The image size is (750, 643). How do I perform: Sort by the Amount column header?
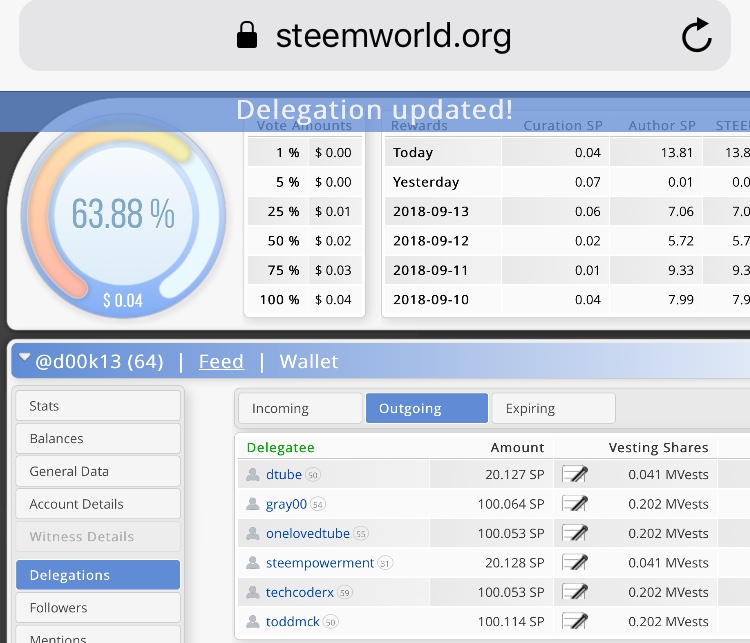click(517, 447)
